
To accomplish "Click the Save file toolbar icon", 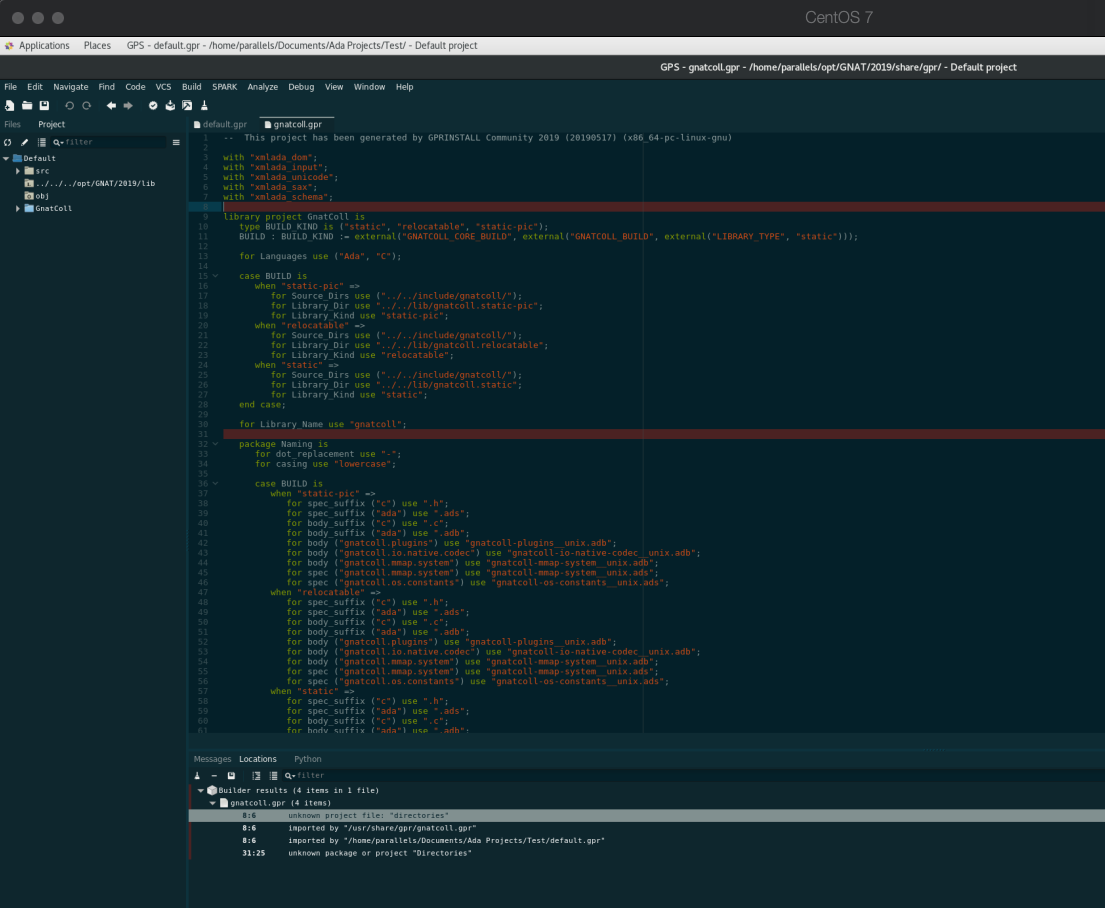I will coord(45,105).
